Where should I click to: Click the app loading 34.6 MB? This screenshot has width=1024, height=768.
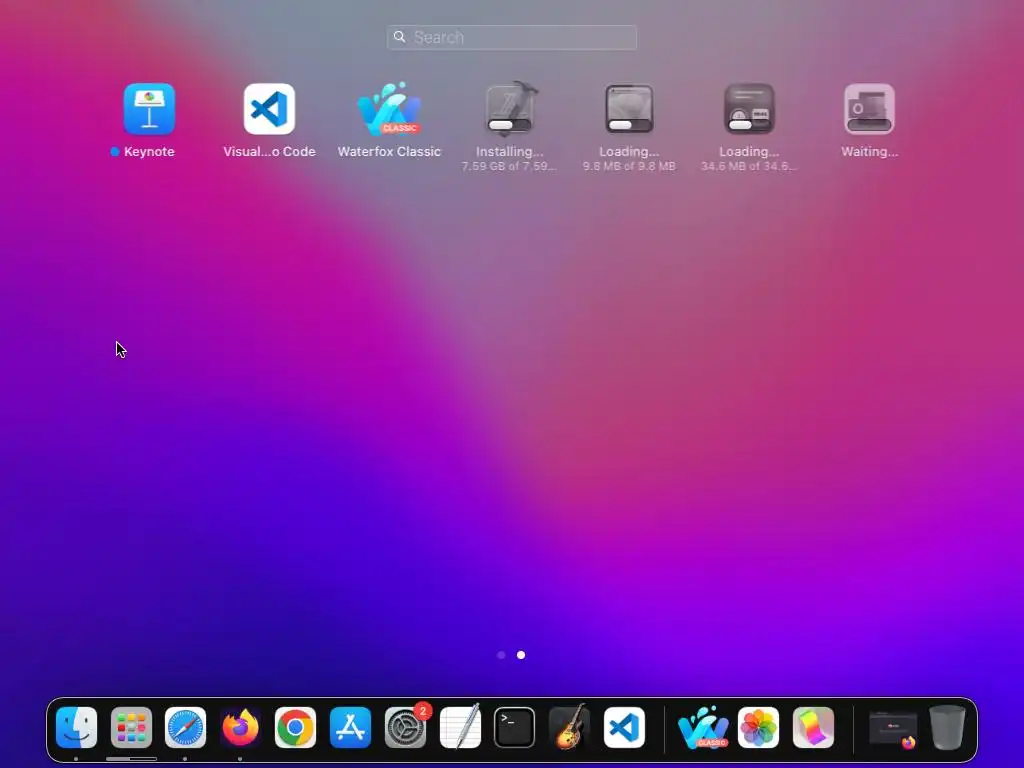pos(749,109)
